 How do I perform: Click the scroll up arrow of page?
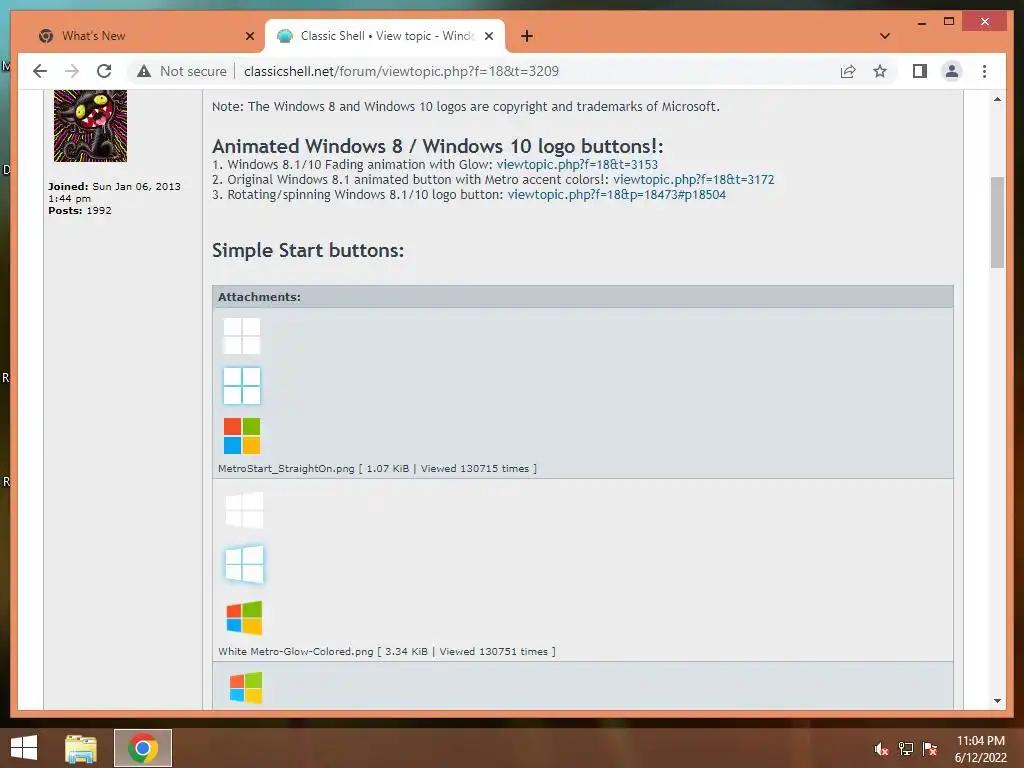997,99
